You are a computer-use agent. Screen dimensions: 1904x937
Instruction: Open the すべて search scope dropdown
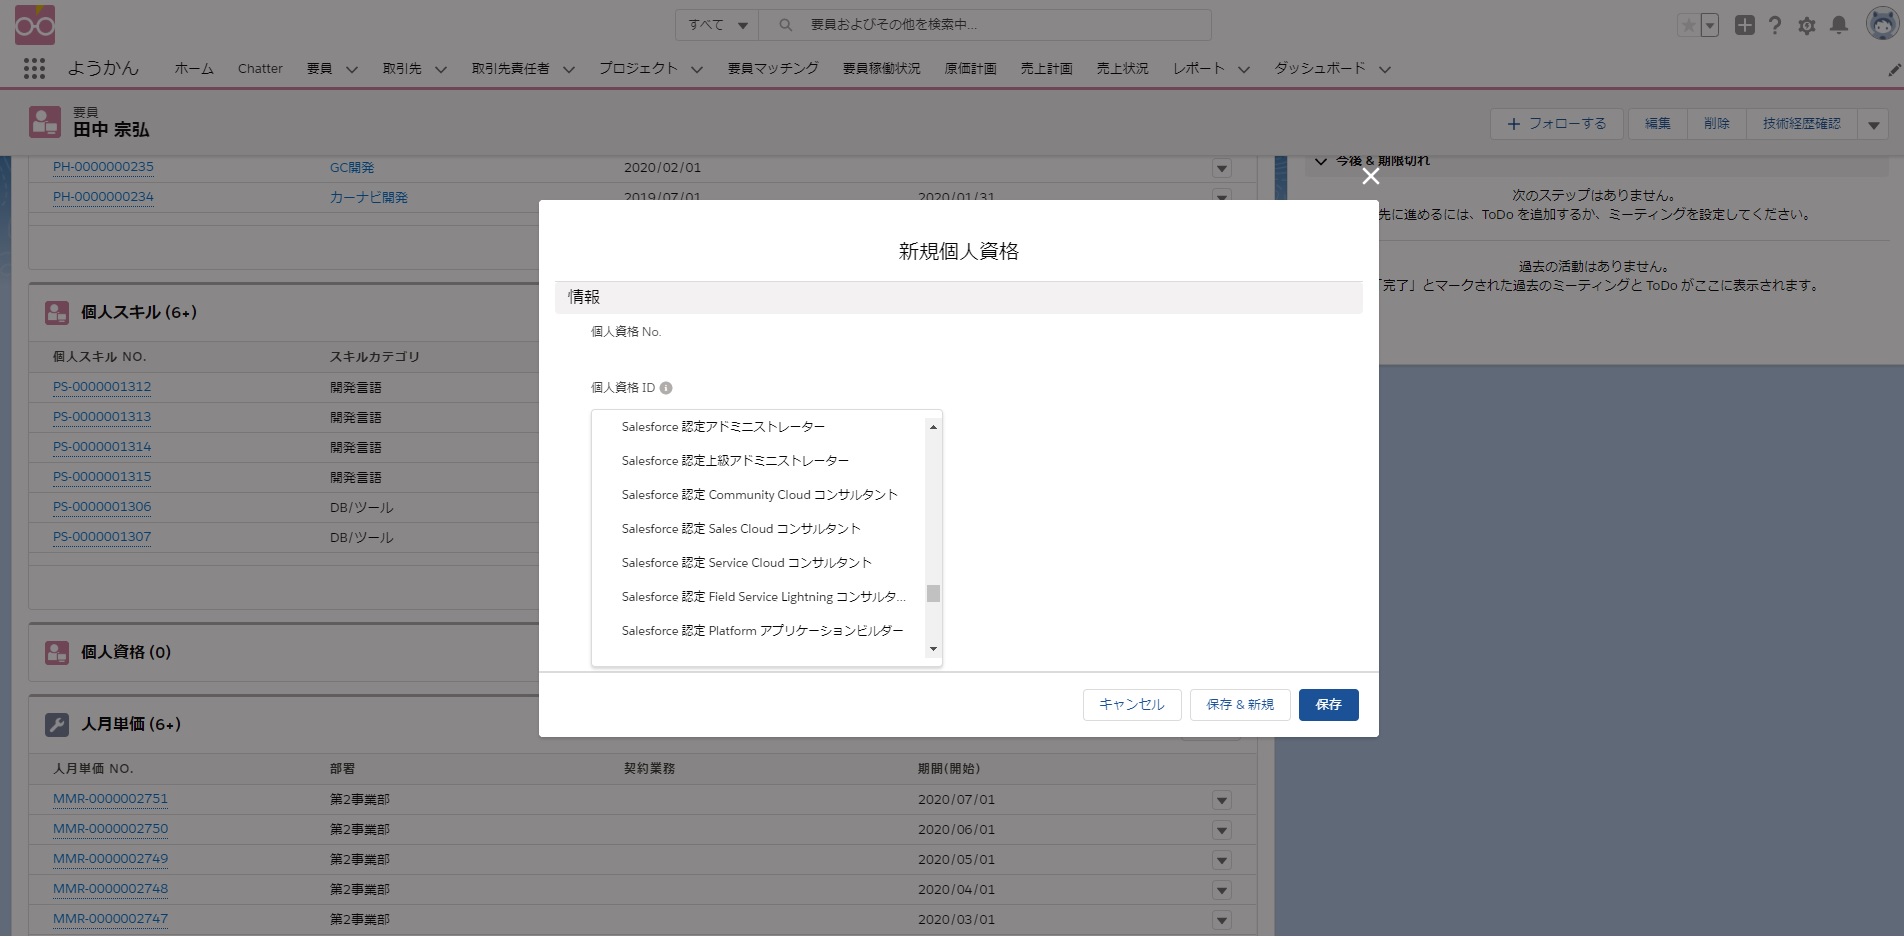tap(717, 24)
